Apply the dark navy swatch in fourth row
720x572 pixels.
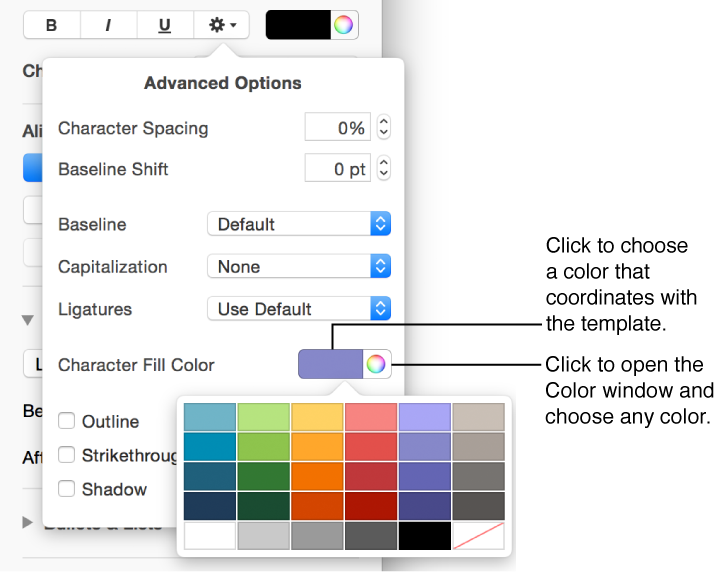point(210,506)
